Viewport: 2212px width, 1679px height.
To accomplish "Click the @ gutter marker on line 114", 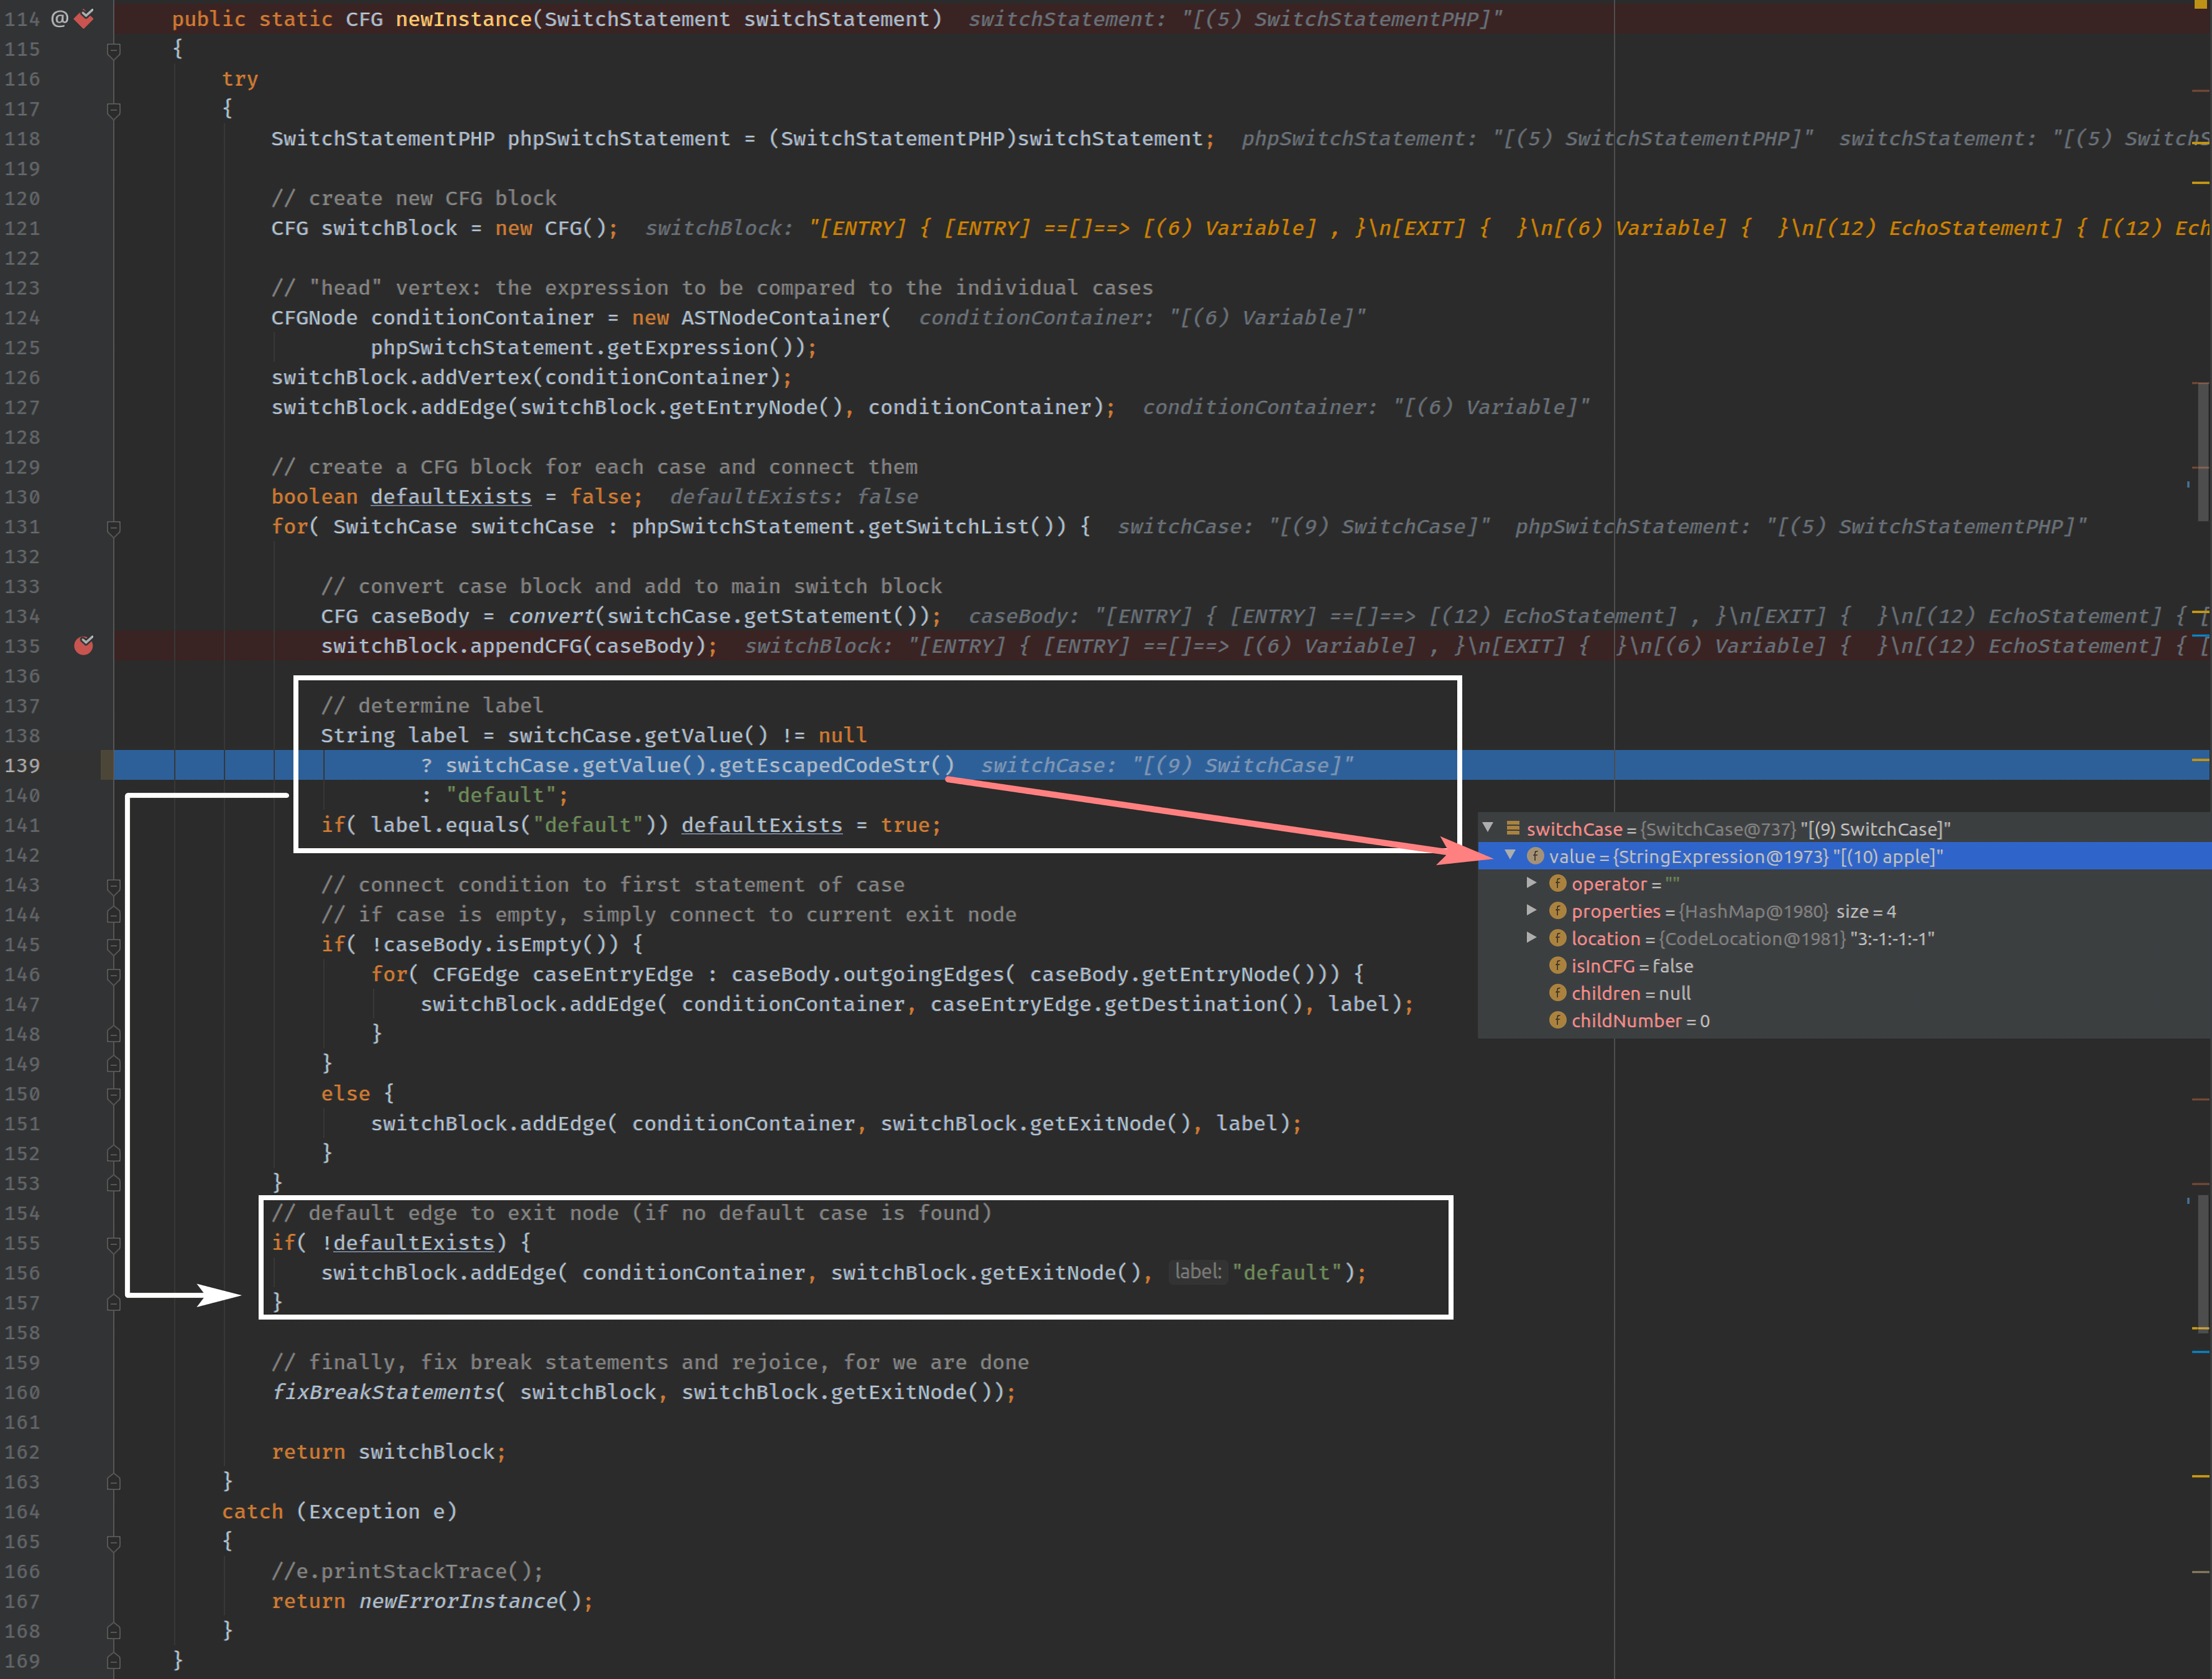I will click(60, 19).
